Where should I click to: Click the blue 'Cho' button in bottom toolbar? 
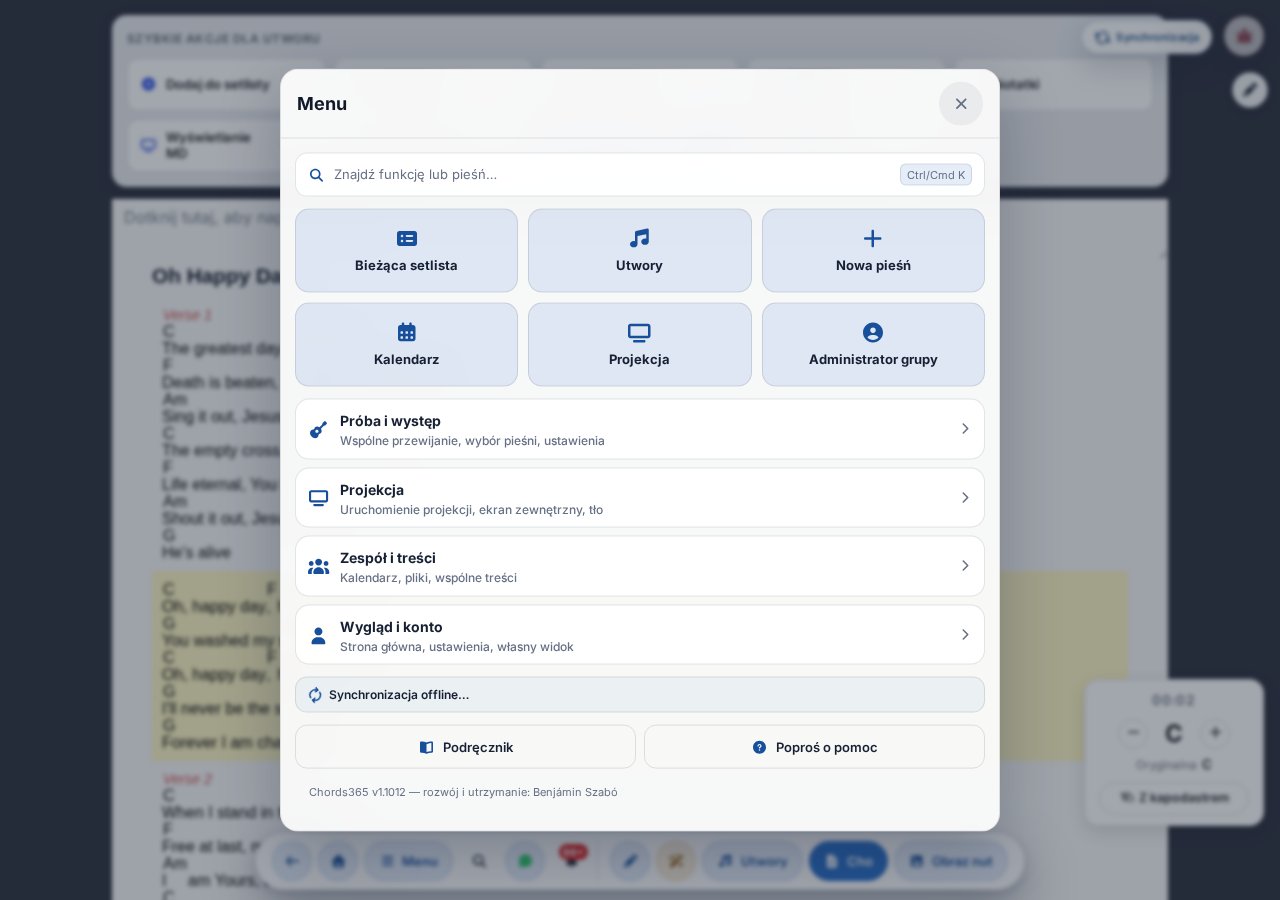click(848, 861)
